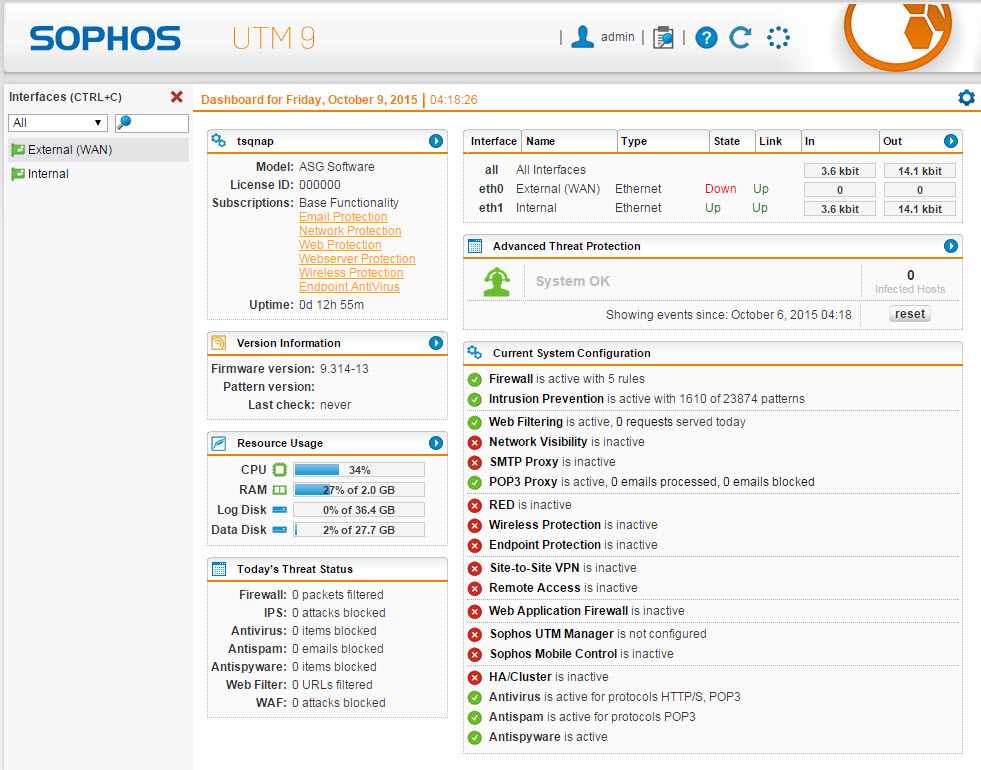Click the RAM usage bar 27% of 2.0 GB

(359, 490)
